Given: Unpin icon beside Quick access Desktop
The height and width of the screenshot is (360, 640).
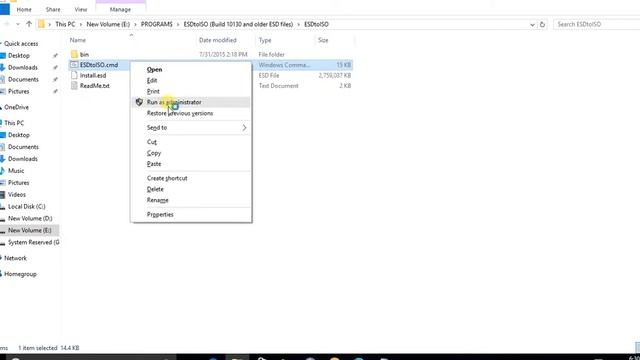Looking at the screenshot, I should pos(55,56).
